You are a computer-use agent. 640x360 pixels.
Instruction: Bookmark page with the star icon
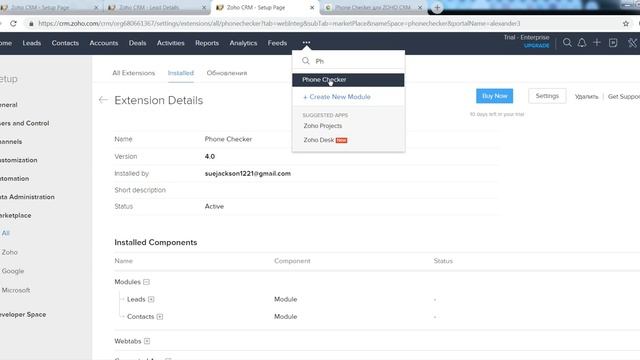(626, 24)
